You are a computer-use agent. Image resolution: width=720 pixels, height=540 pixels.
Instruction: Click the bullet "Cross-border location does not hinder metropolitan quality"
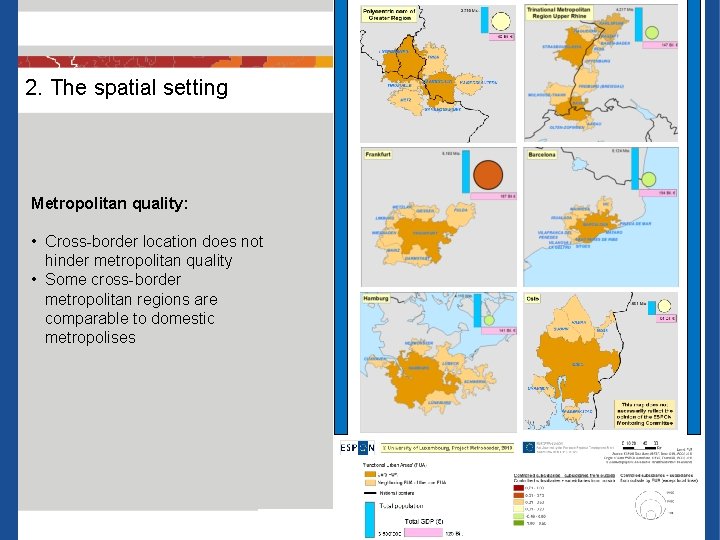pos(154,251)
